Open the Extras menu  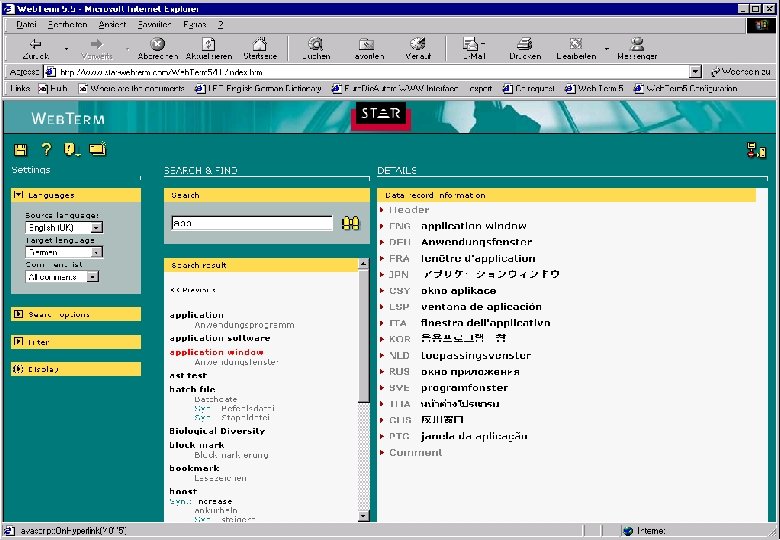(x=195, y=24)
